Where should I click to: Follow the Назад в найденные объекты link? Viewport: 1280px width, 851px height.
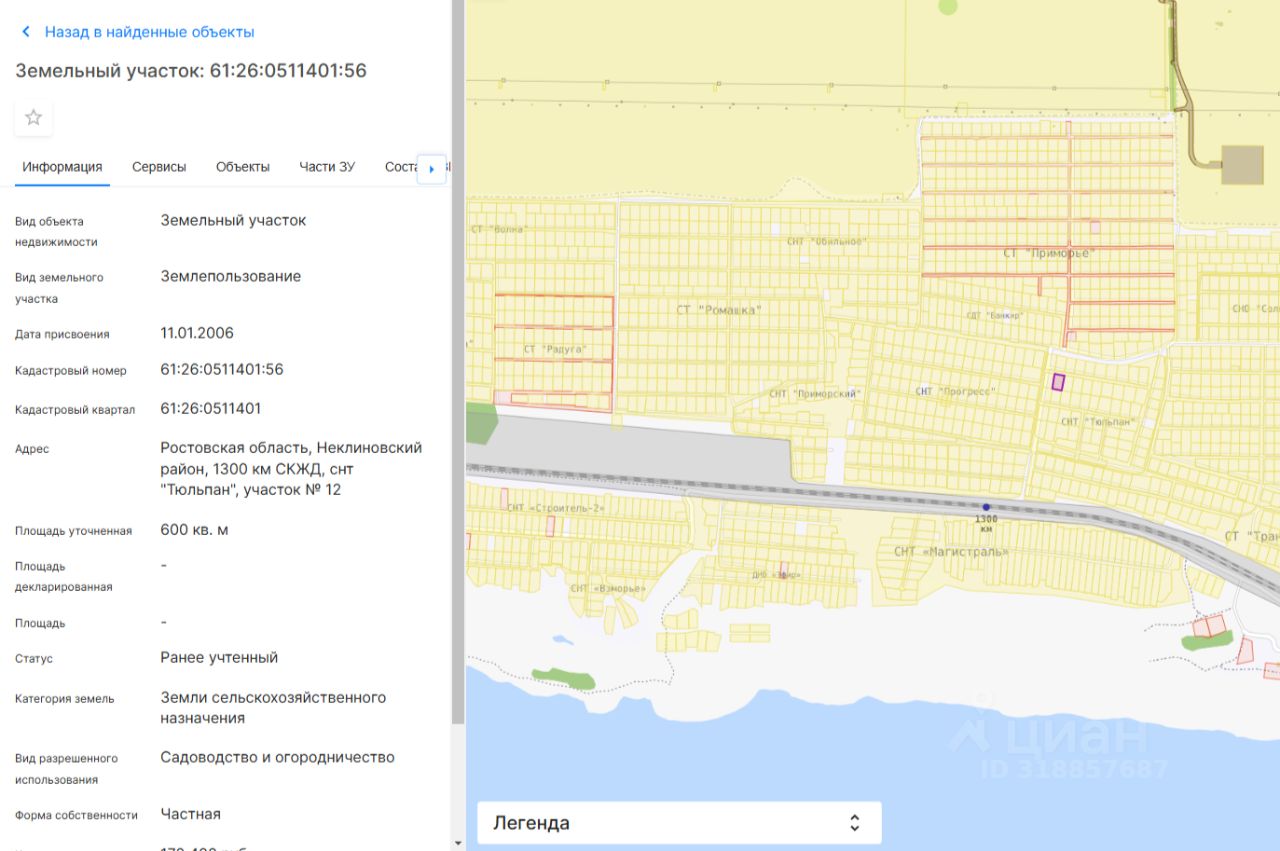coord(150,32)
